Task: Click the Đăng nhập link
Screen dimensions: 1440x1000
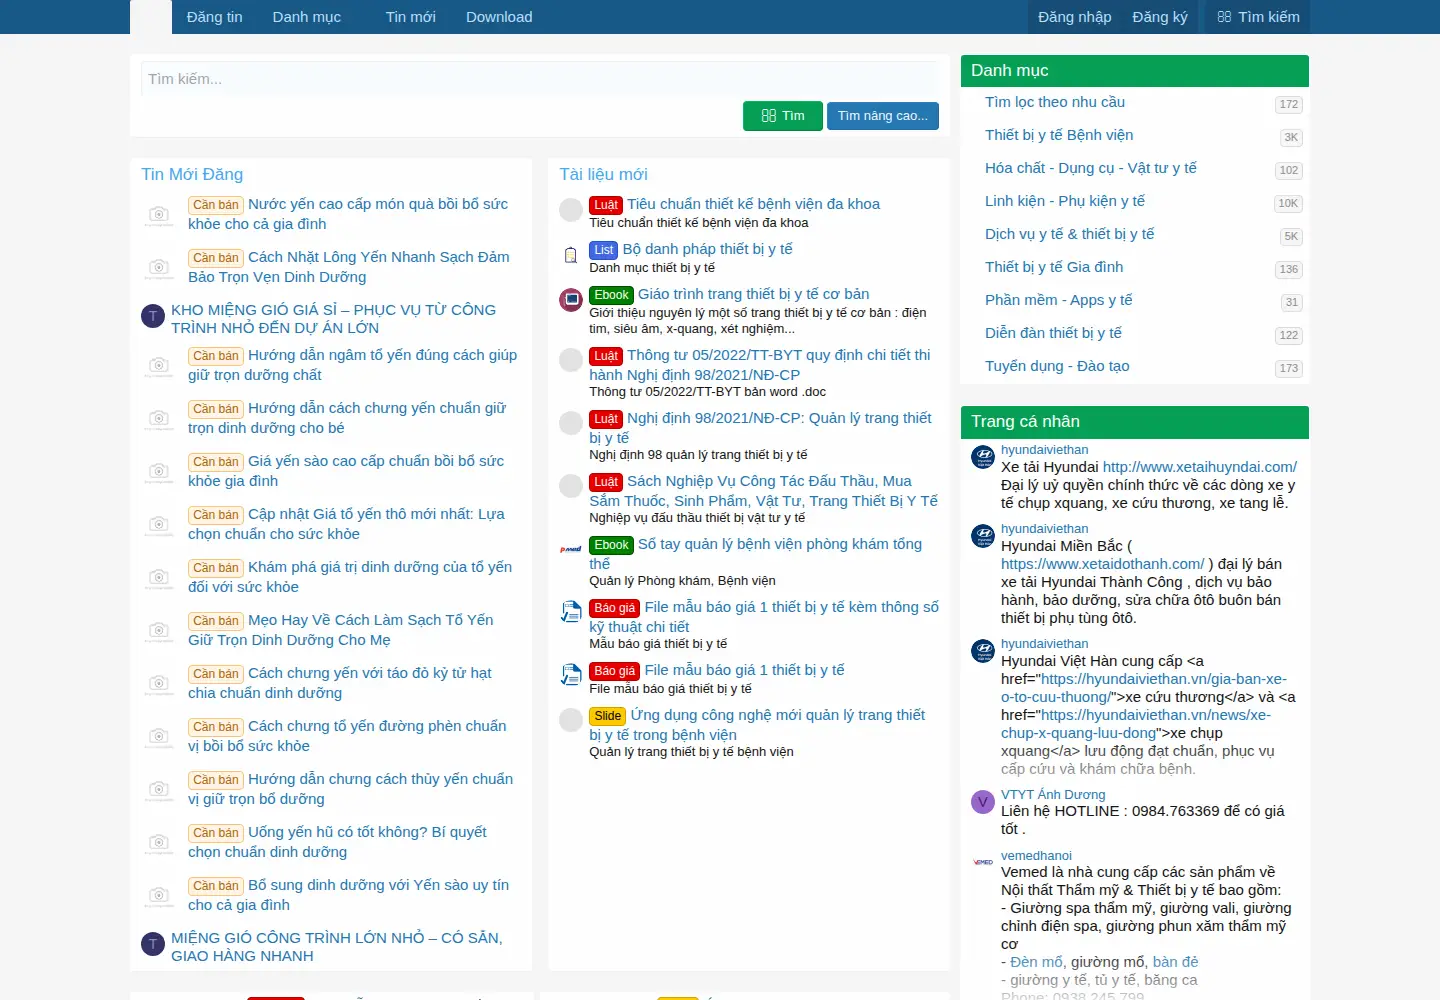Action: tap(1074, 17)
